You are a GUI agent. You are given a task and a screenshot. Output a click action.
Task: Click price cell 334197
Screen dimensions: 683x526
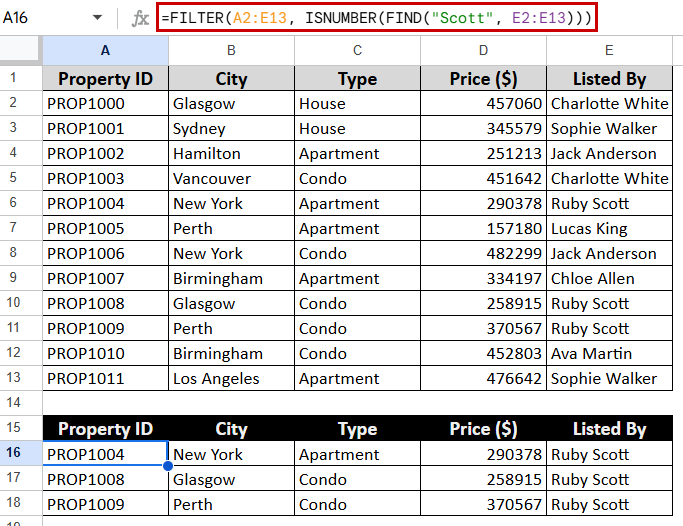click(x=483, y=278)
